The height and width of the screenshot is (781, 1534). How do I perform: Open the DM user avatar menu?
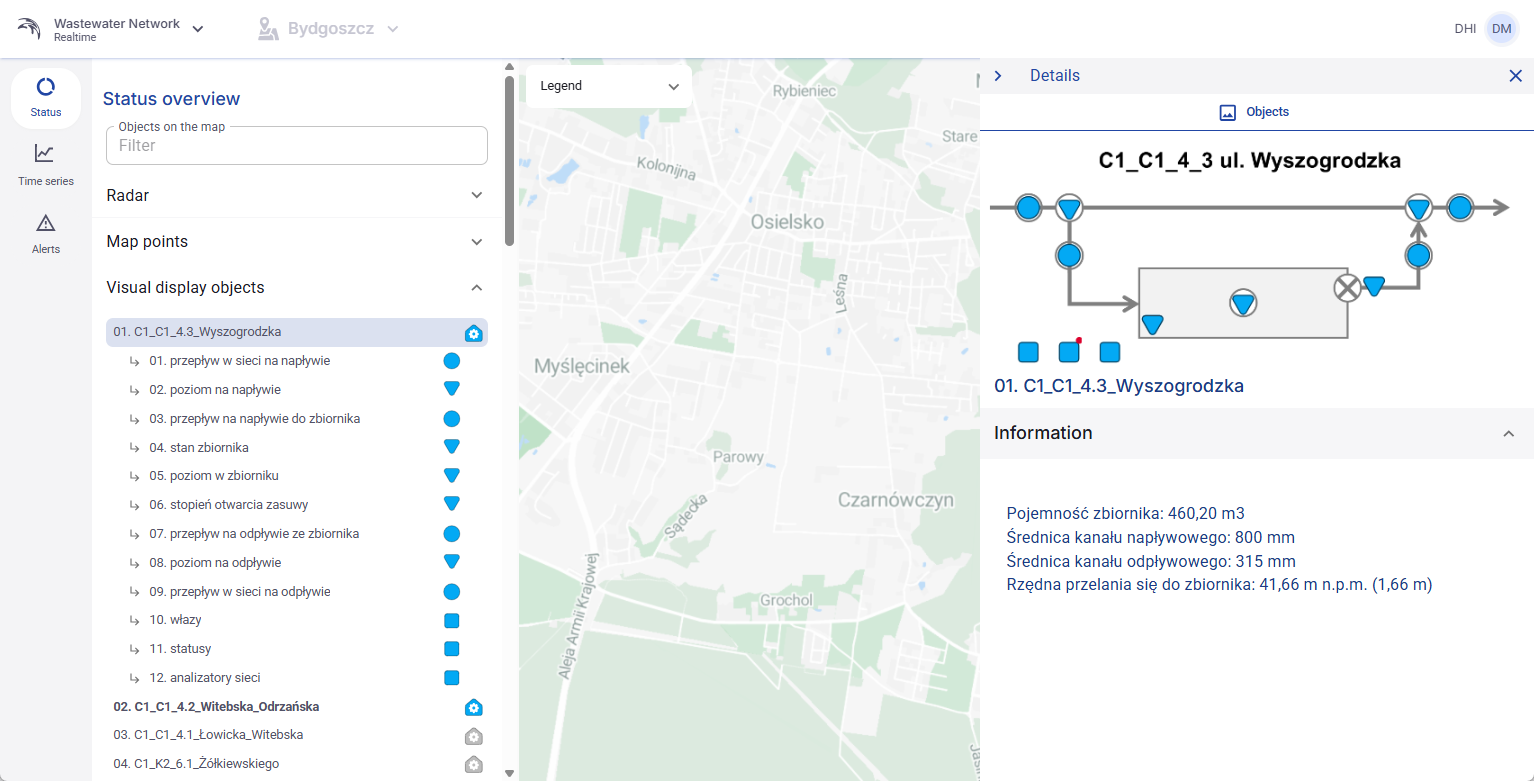coord(1501,29)
